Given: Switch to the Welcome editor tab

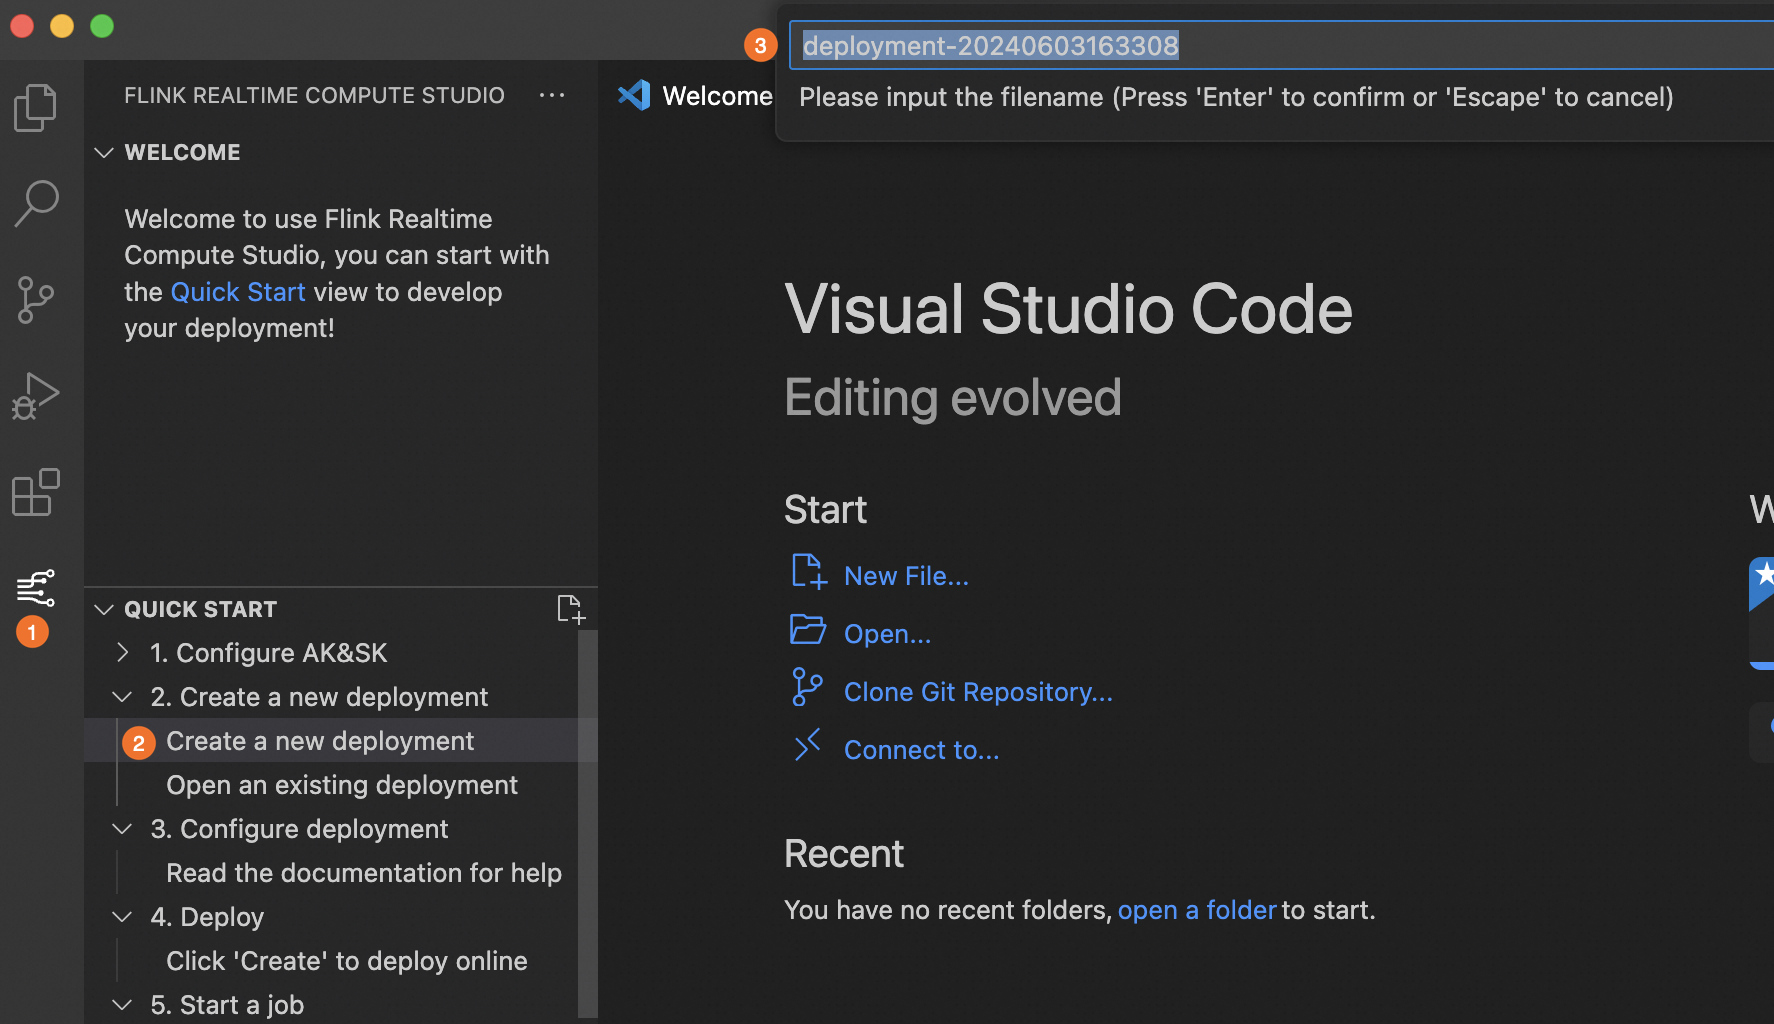Looking at the screenshot, I should pyautogui.click(x=694, y=96).
